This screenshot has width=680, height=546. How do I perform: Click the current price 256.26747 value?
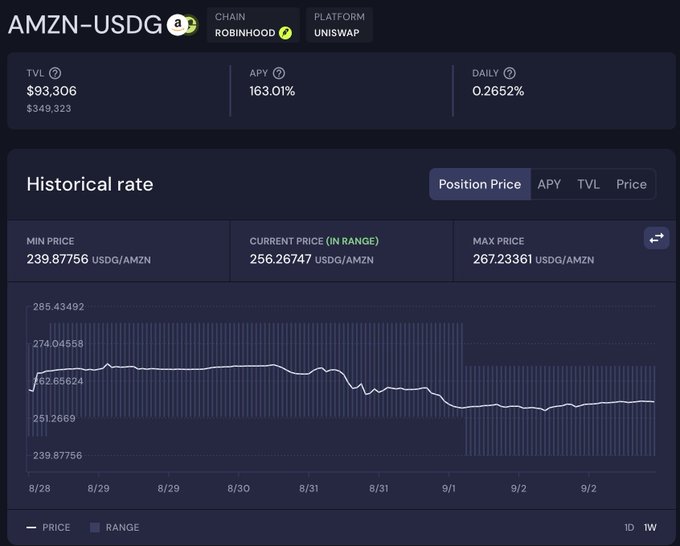(281, 259)
